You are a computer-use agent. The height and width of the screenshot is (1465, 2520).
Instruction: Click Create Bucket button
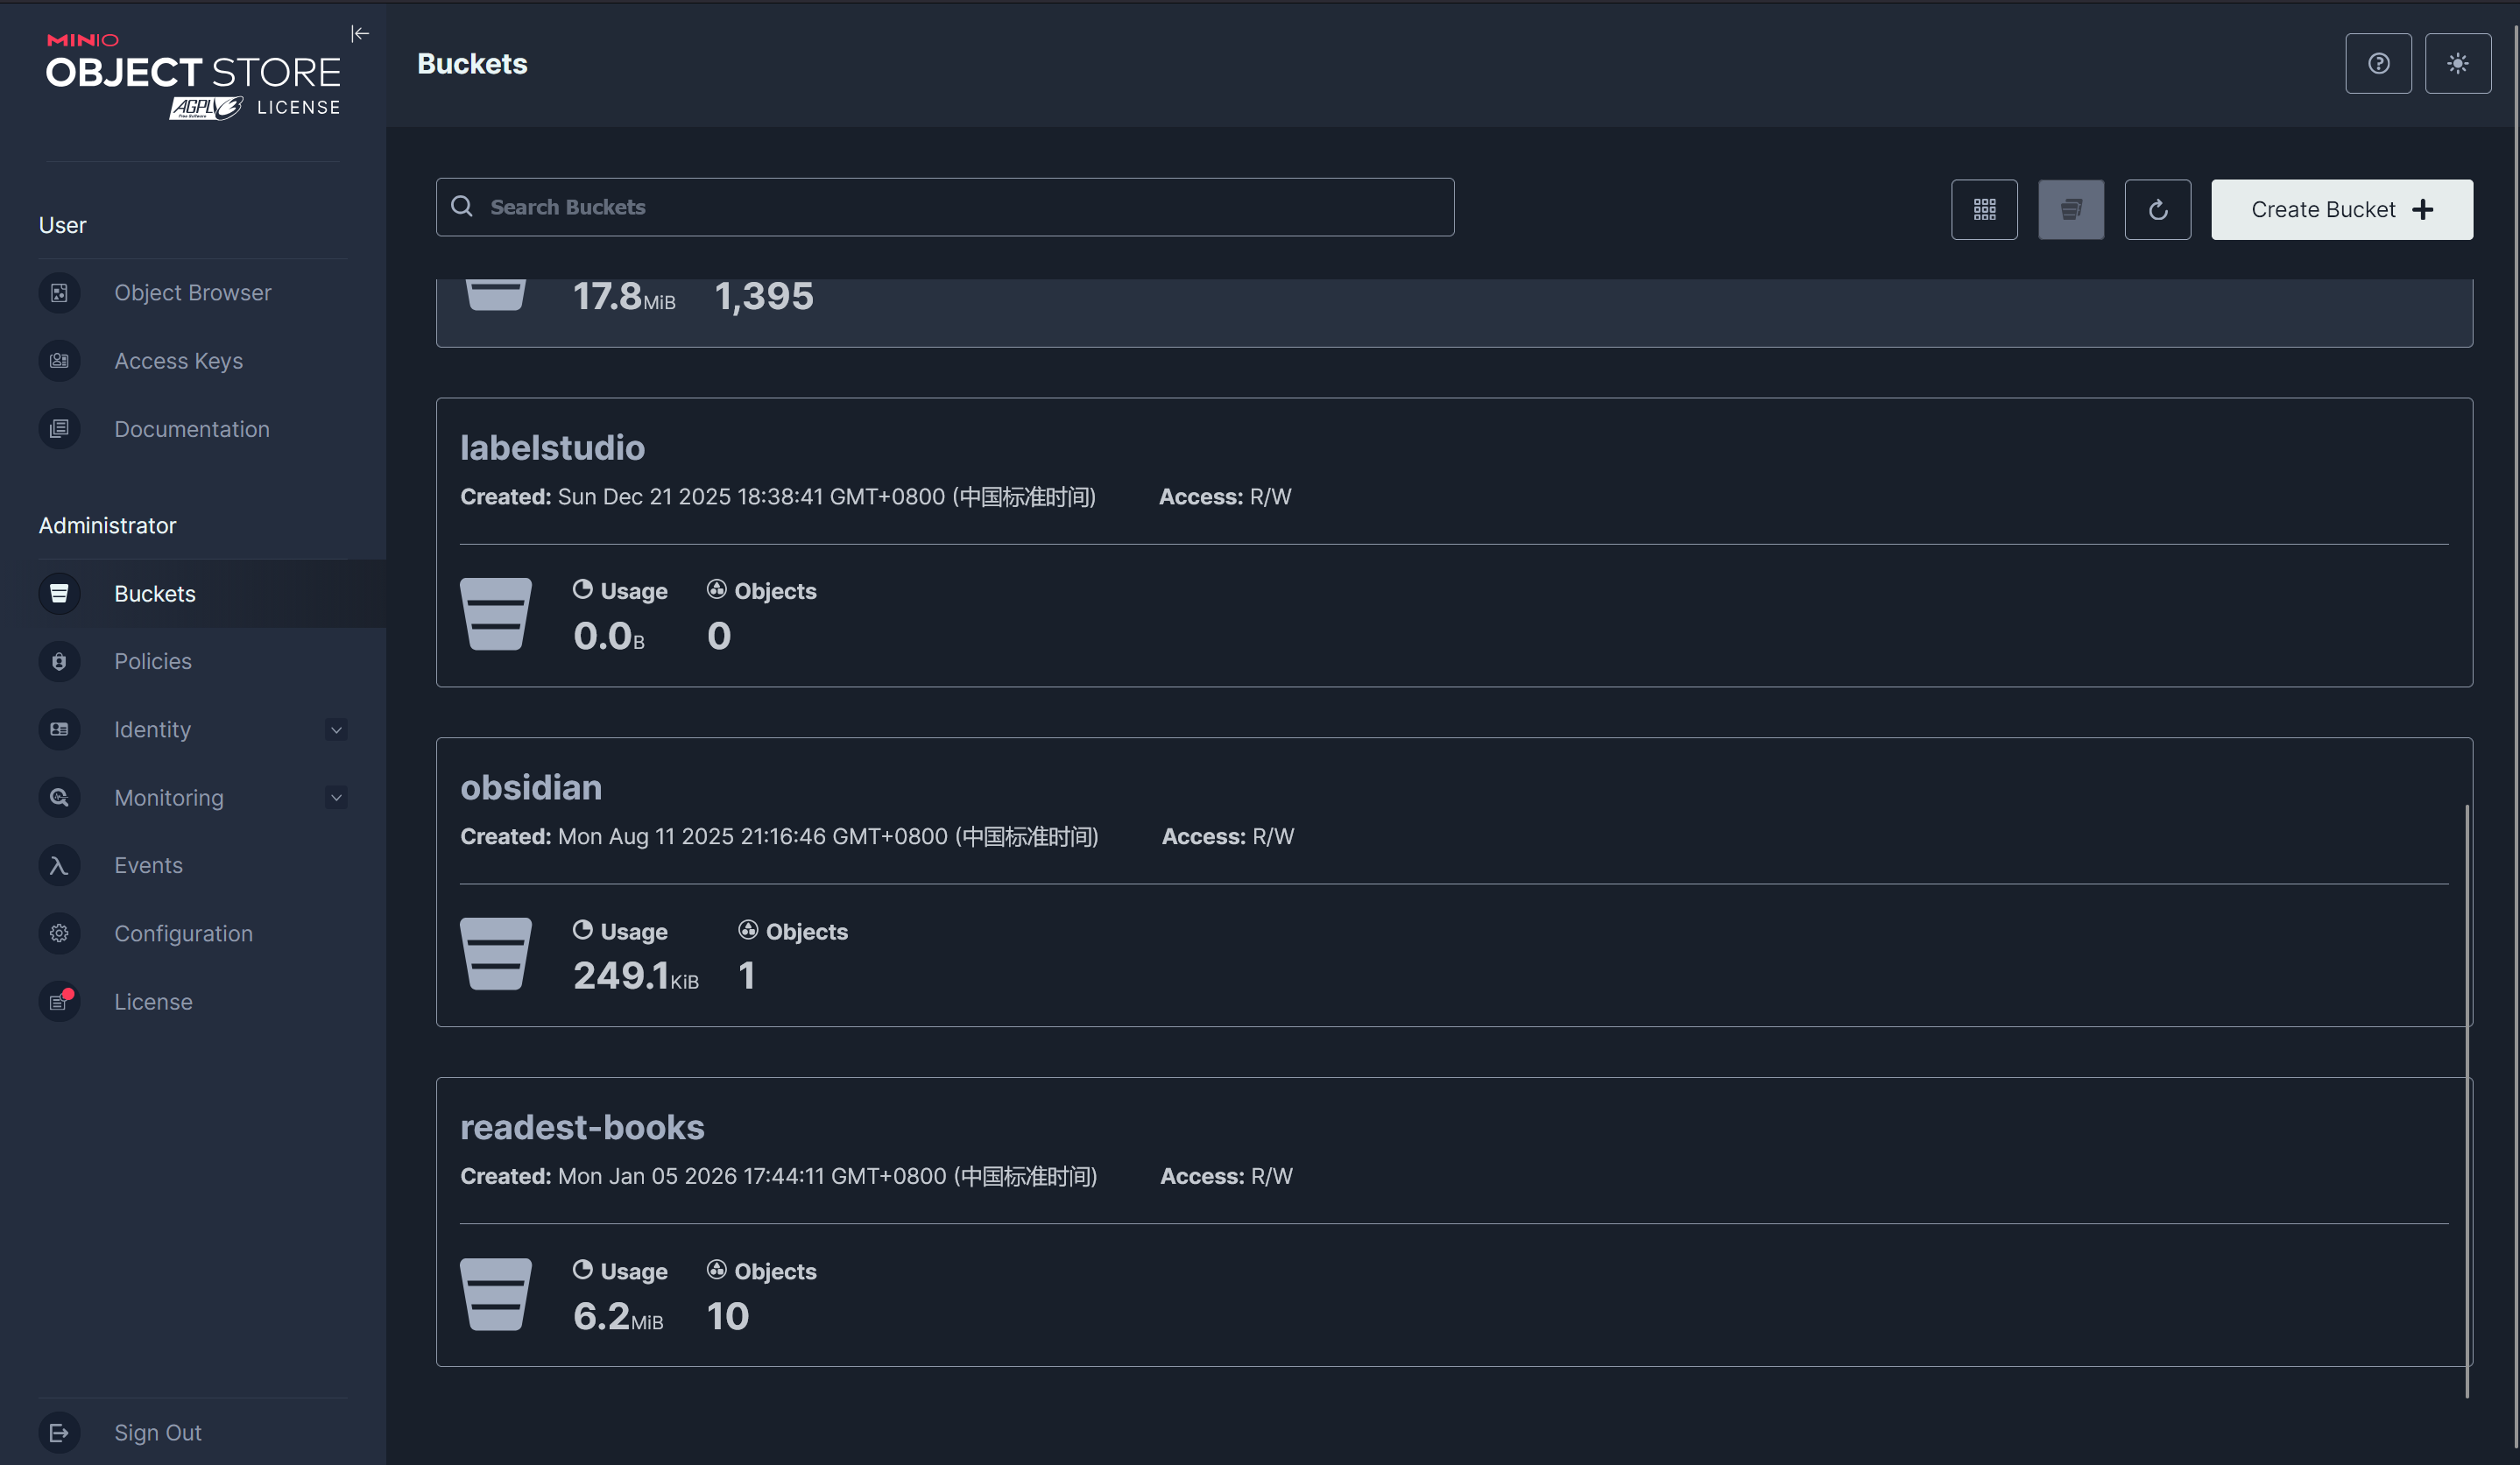coord(2341,210)
